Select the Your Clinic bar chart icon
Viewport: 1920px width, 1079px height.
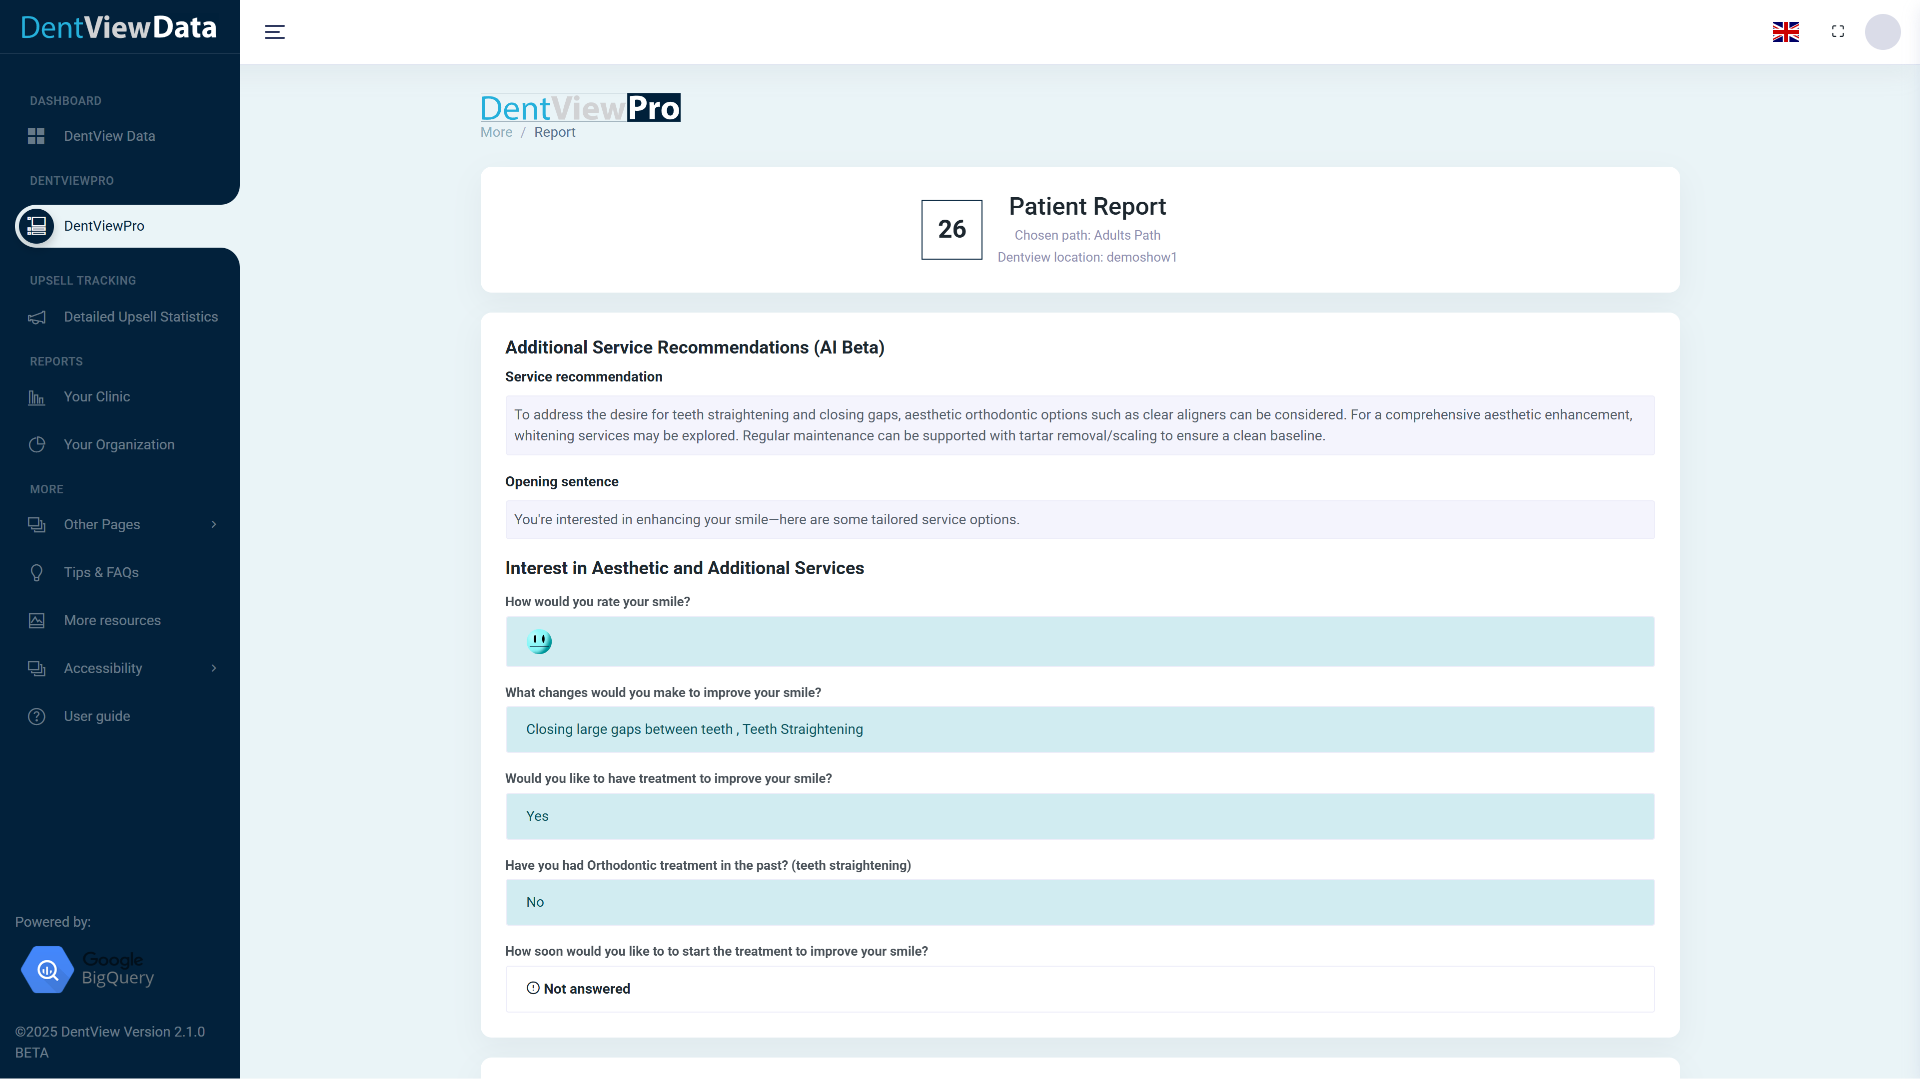(x=36, y=397)
